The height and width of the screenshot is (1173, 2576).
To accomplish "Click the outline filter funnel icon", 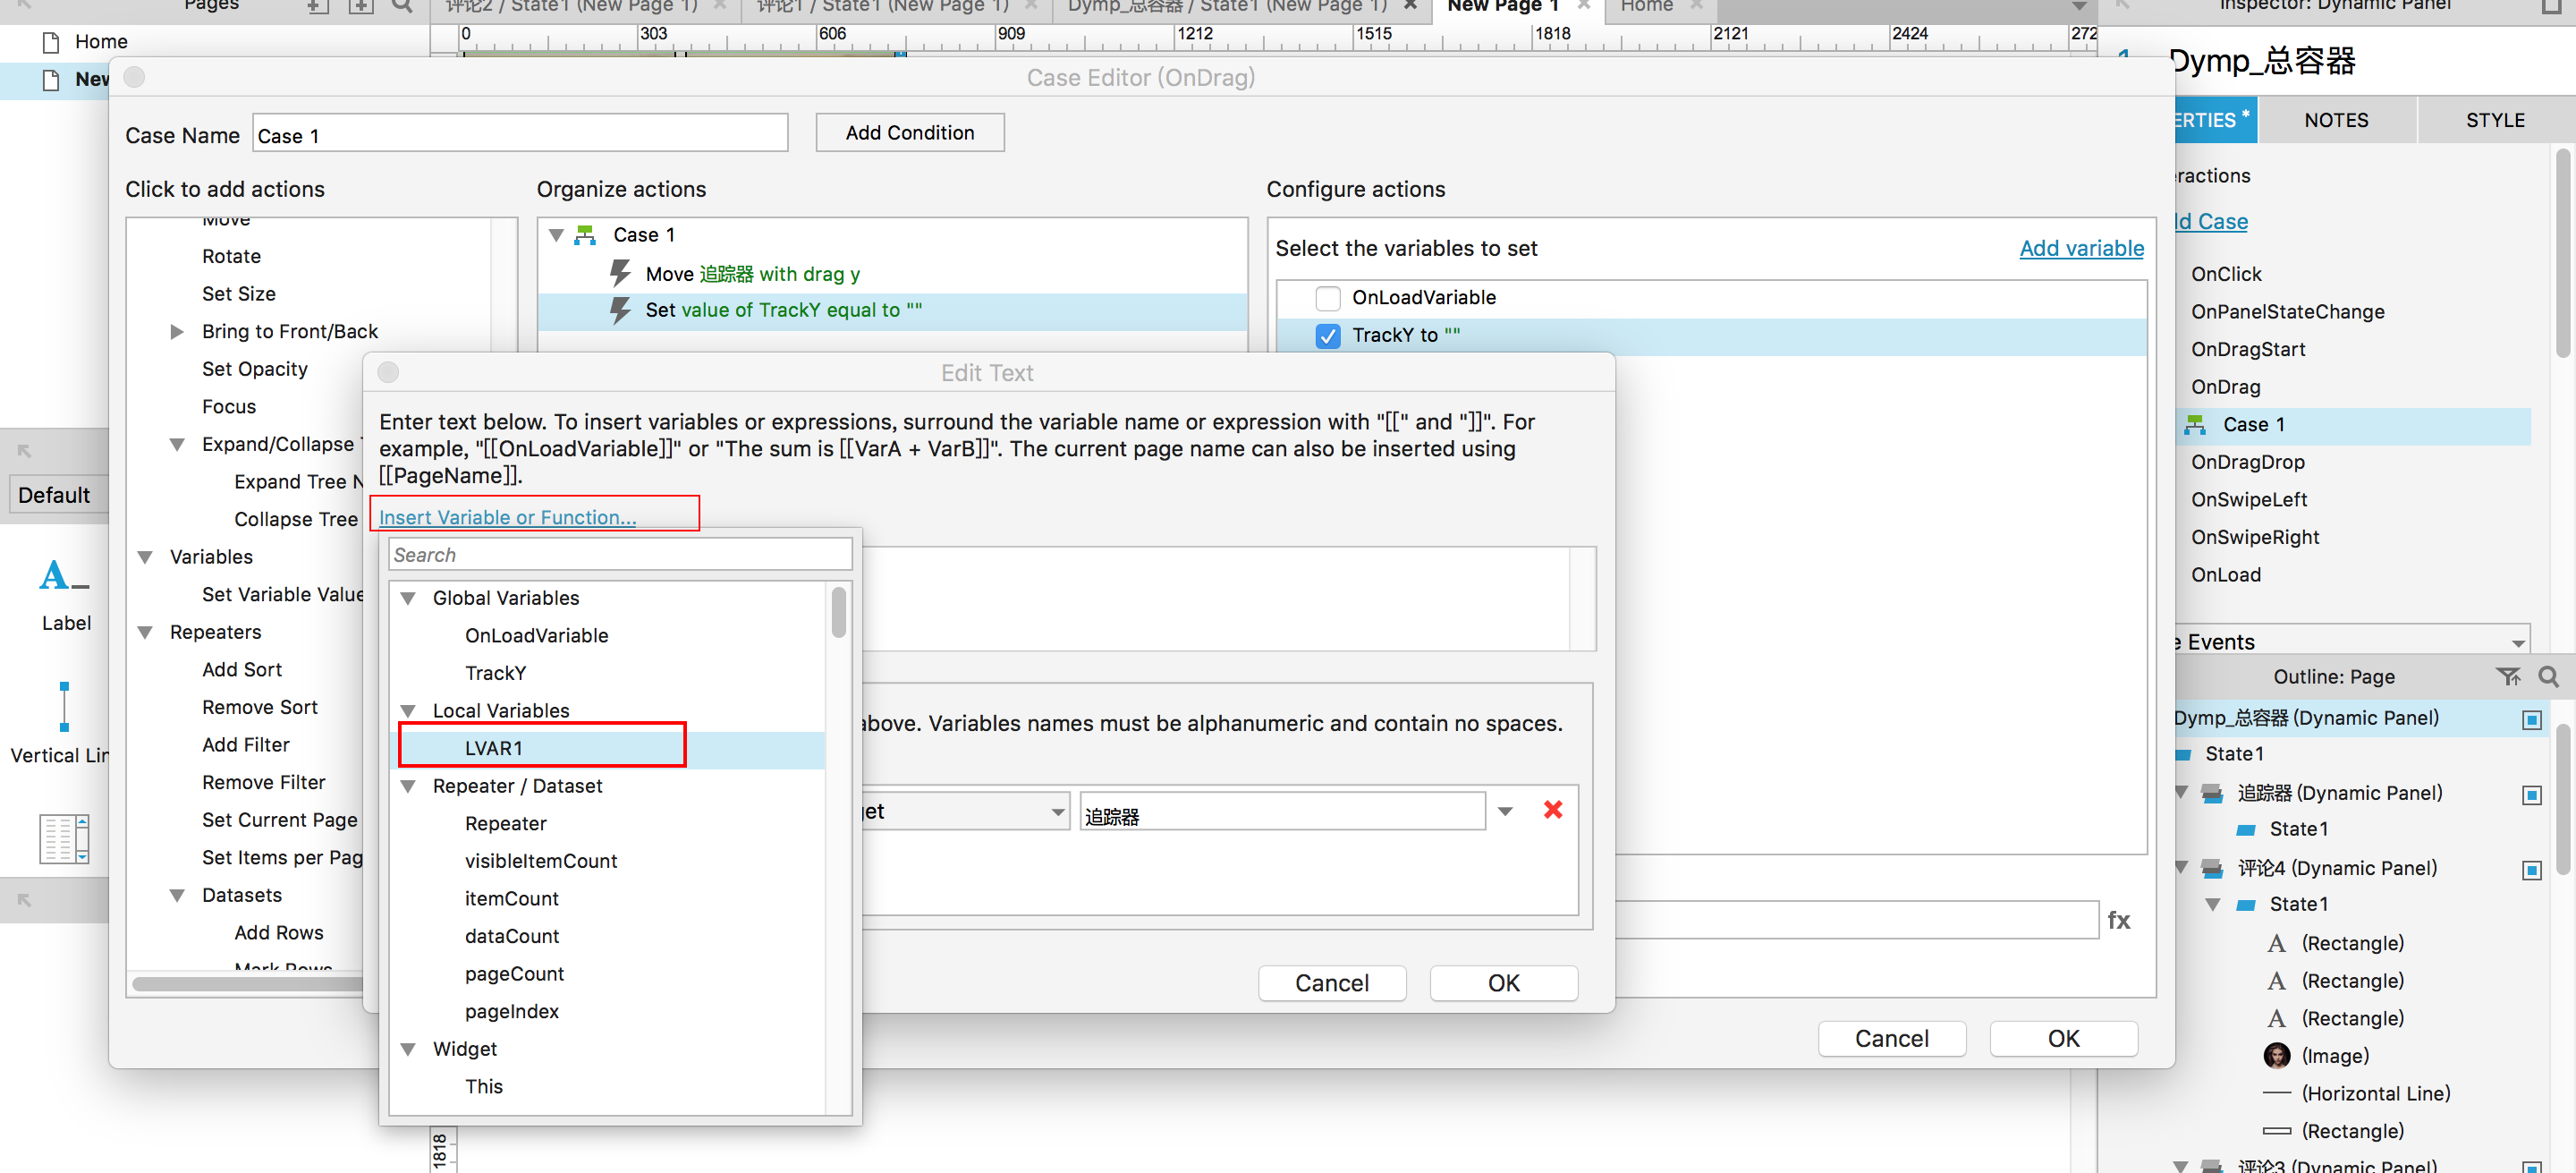I will pyautogui.click(x=2507, y=677).
